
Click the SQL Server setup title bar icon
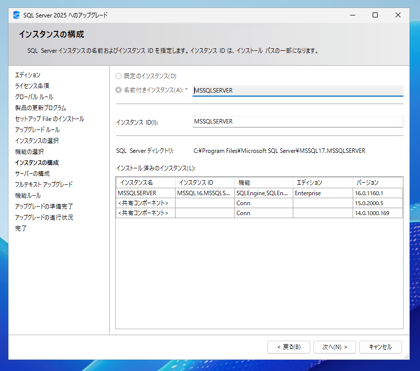[x=16, y=15]
